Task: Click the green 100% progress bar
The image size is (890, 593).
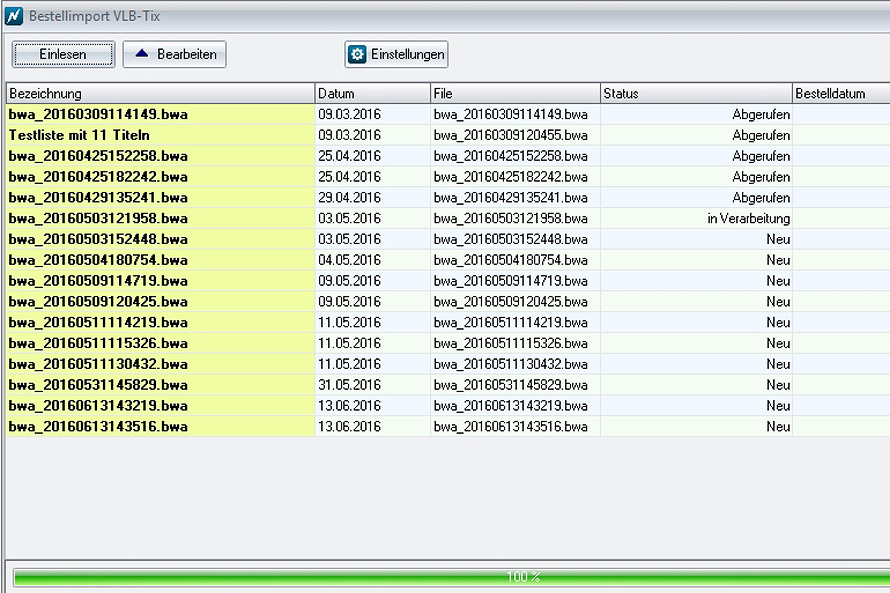Action: click(x=450, y=577)
